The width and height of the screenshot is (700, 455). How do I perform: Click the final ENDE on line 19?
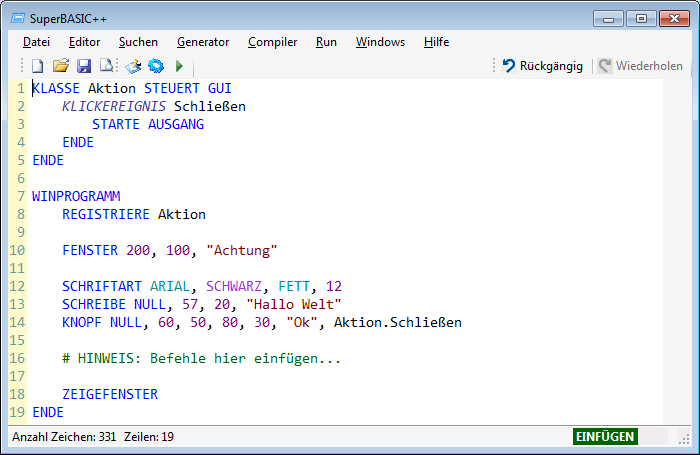tap(48, 412)
